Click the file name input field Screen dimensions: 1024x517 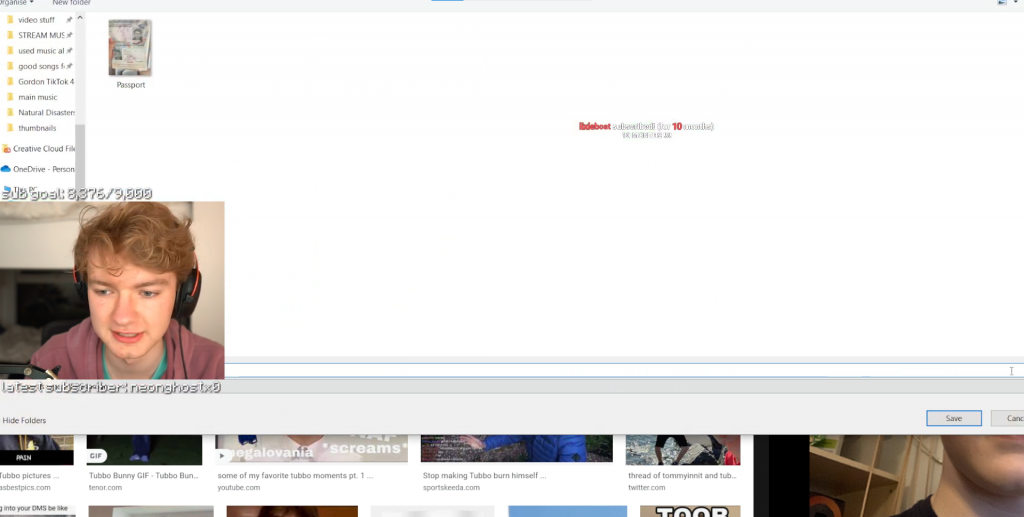[x=624, y=371]
